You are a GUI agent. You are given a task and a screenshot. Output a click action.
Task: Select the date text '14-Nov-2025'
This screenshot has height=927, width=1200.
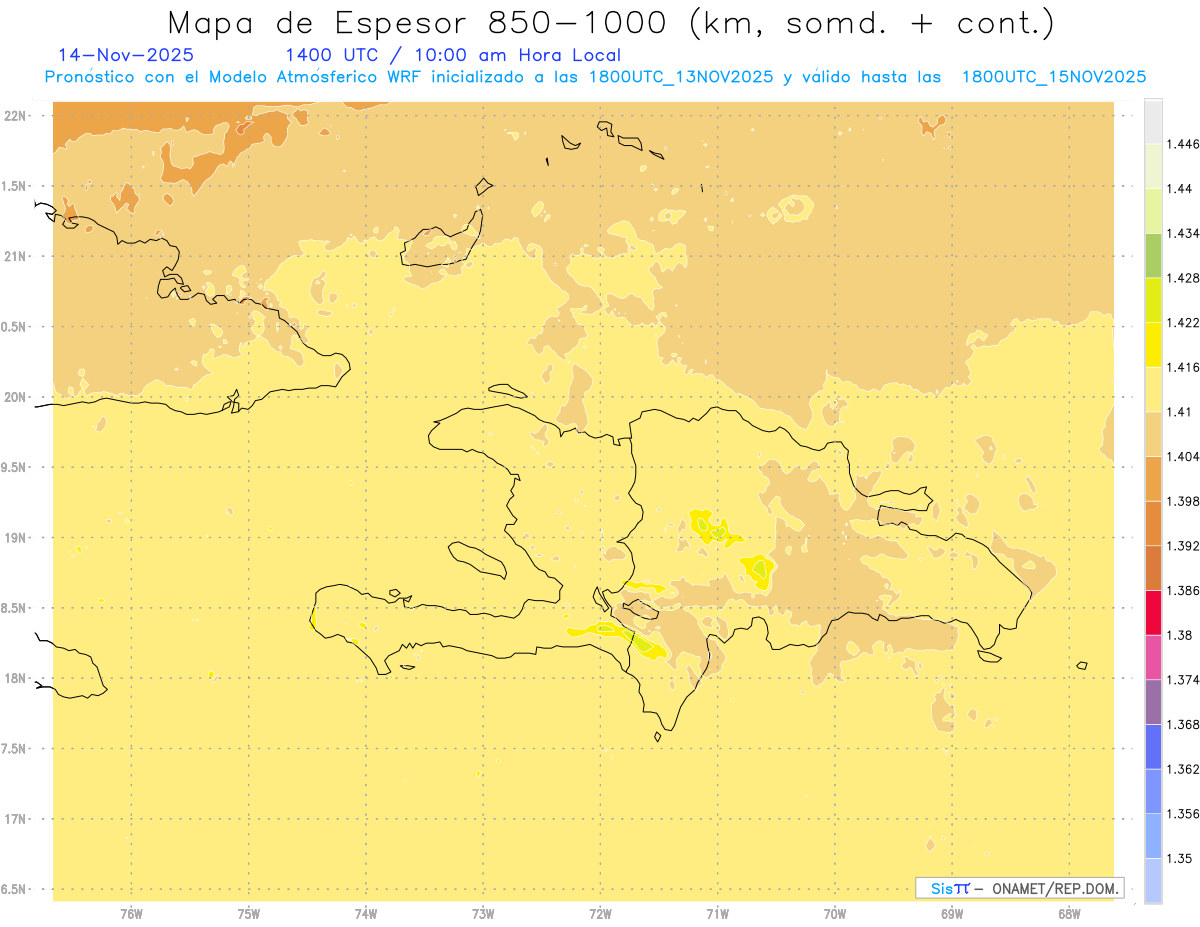(x=126, y=55)
